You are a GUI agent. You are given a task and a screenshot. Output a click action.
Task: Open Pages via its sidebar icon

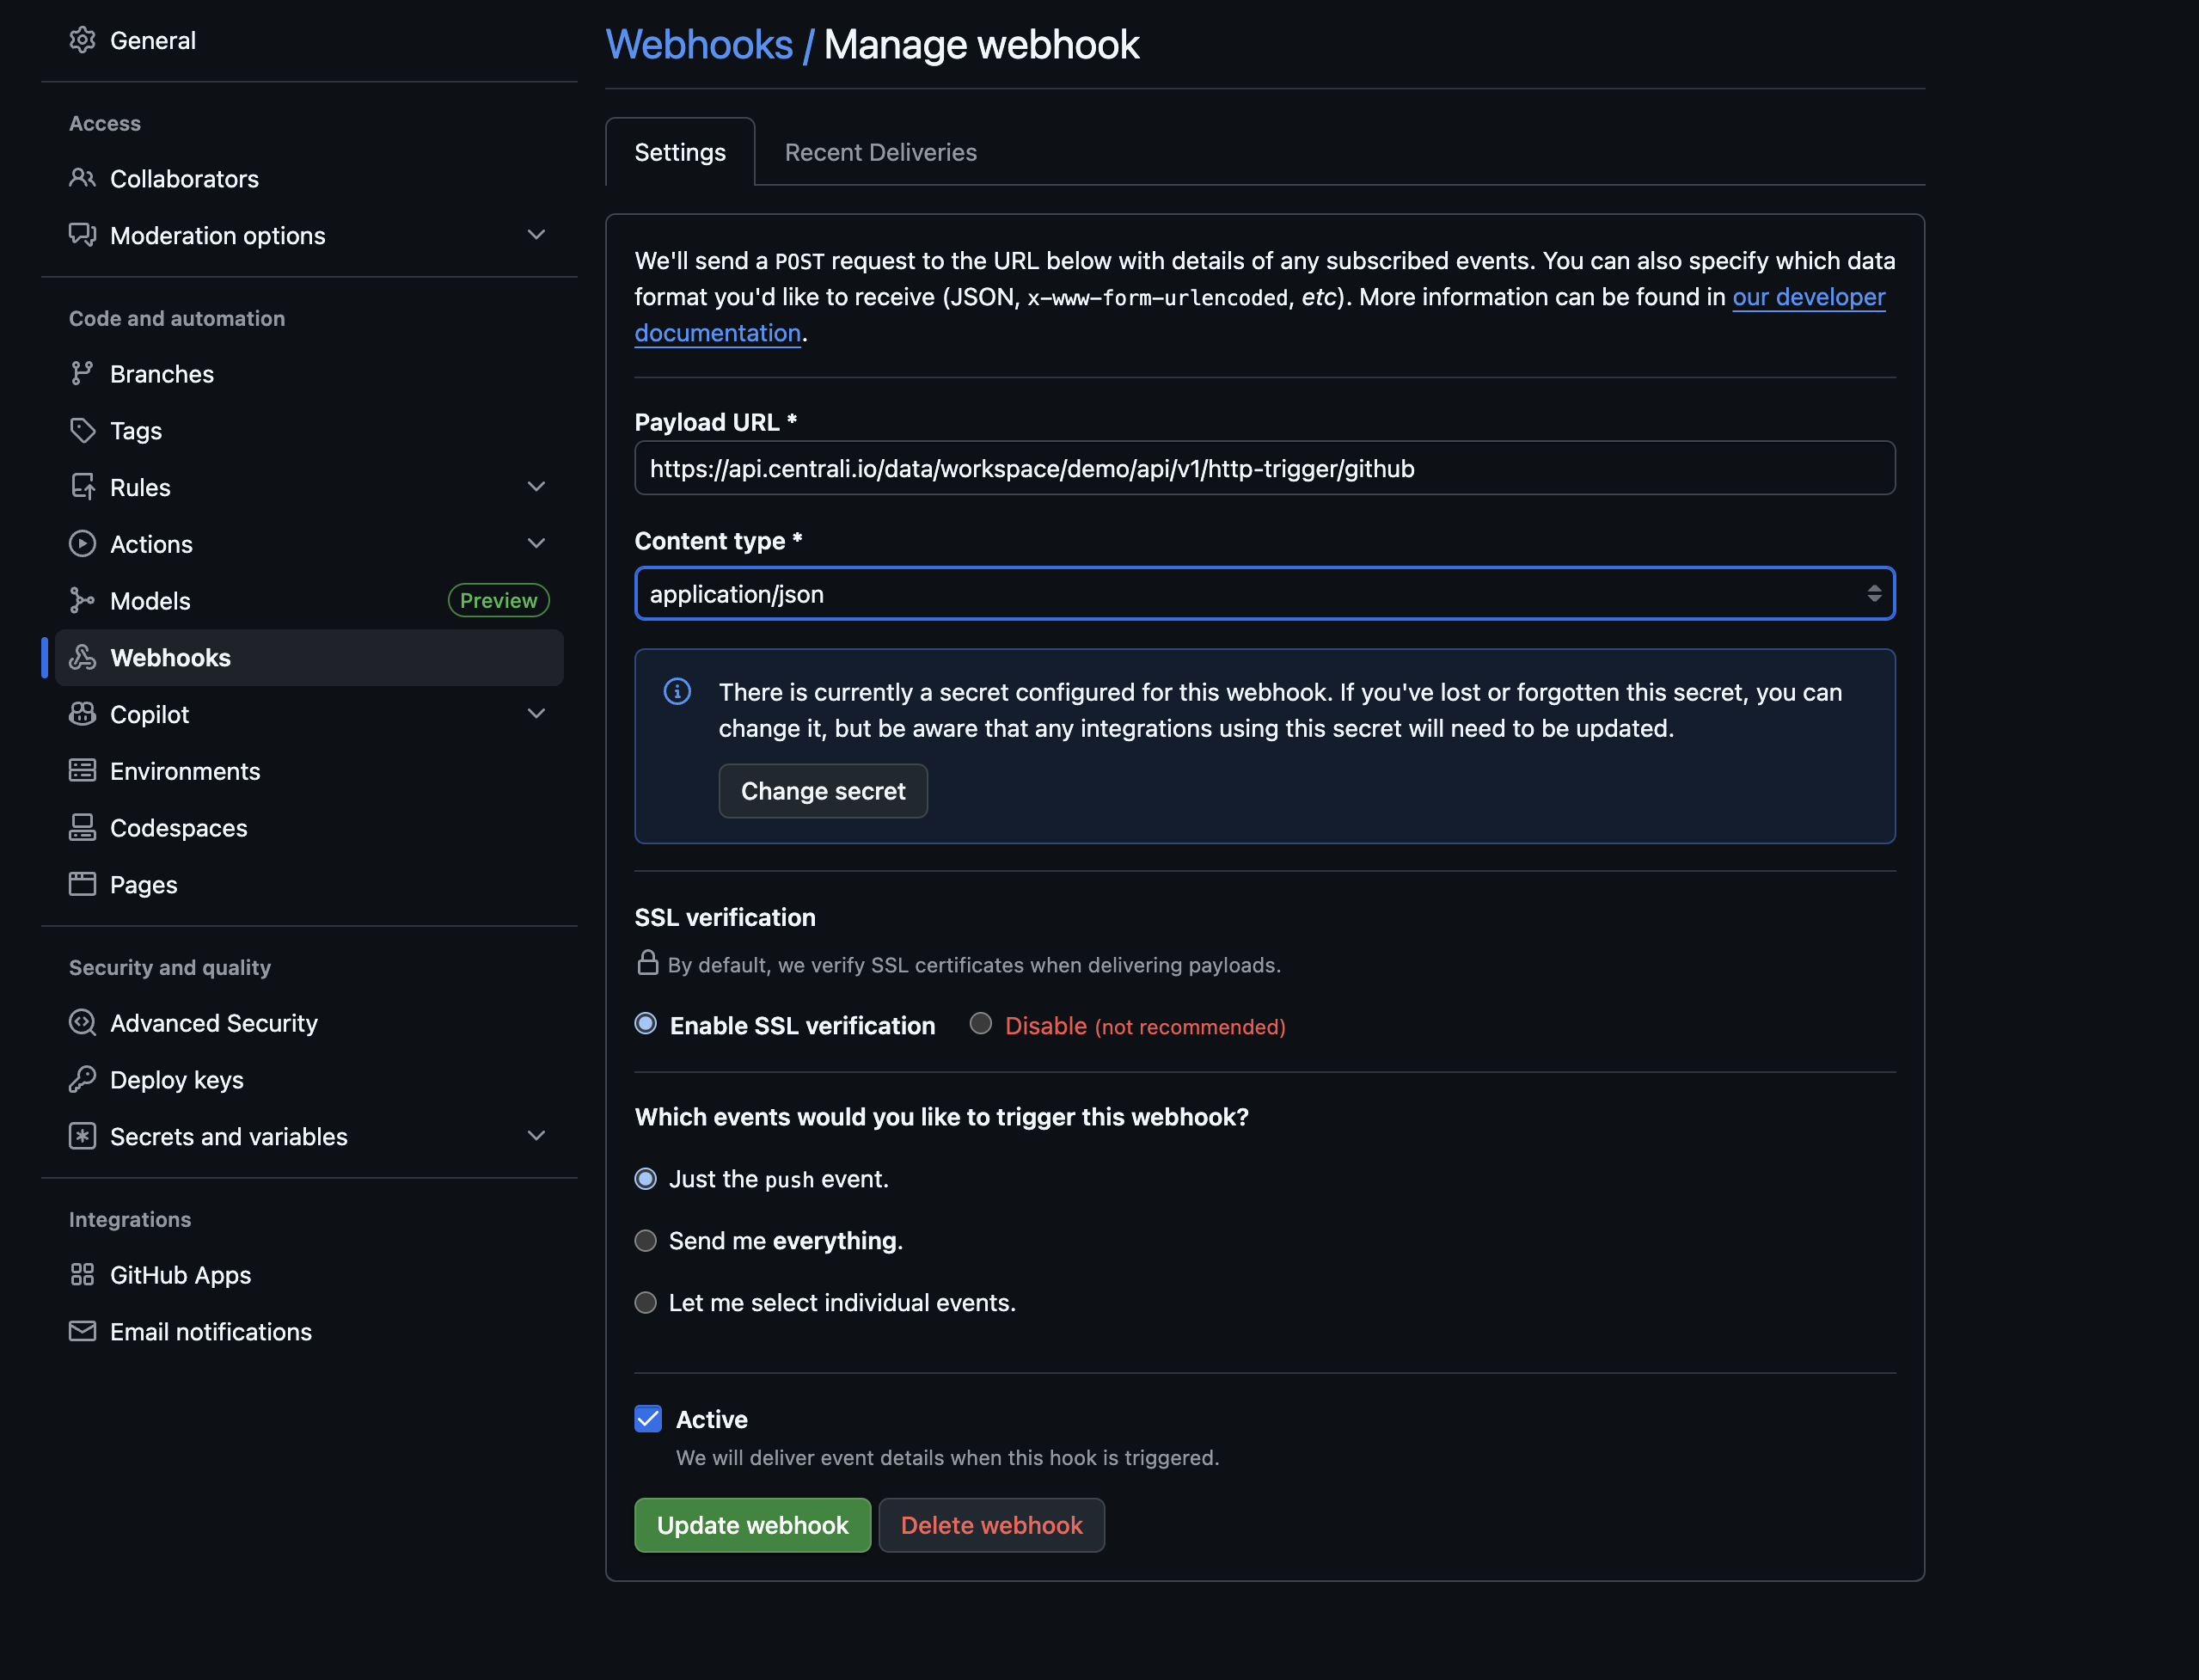click(84, 884)
